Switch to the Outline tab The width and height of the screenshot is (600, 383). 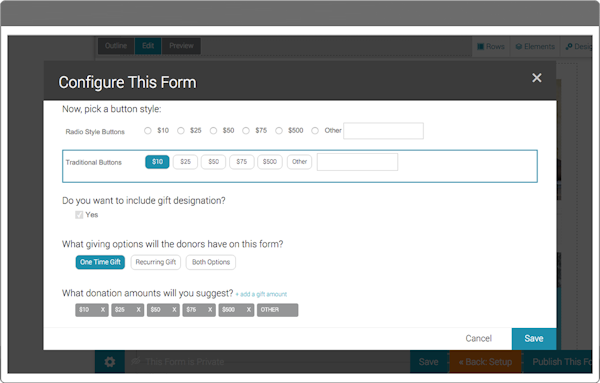tap(116, 46)
